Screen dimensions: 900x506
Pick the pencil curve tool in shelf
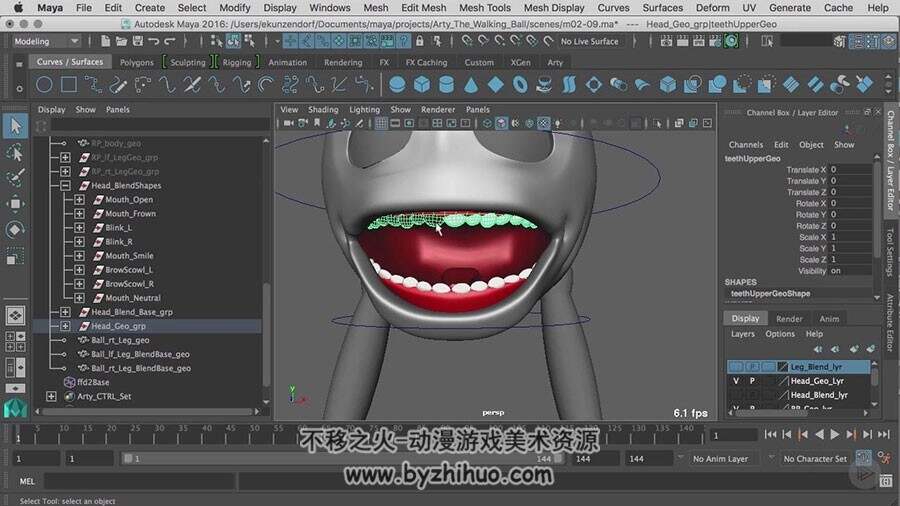coord(118,85)
